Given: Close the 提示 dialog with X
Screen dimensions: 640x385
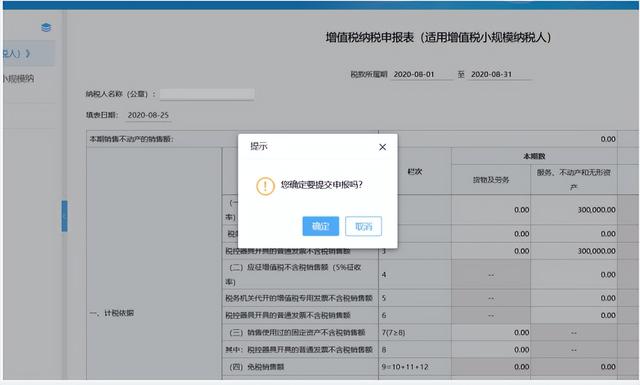Looking at the screenshot, I should tap(382, 147).
